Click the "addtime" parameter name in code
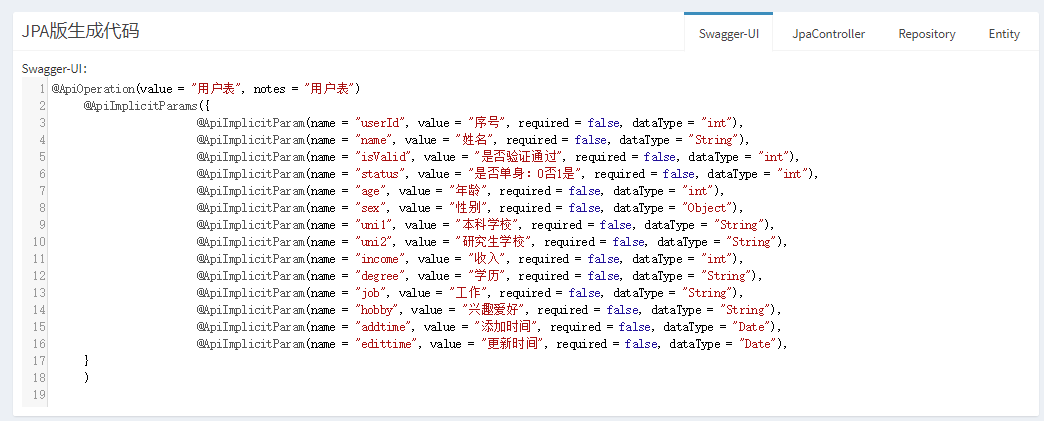Screen dimensions: 1044x421 tap(382, 327)
